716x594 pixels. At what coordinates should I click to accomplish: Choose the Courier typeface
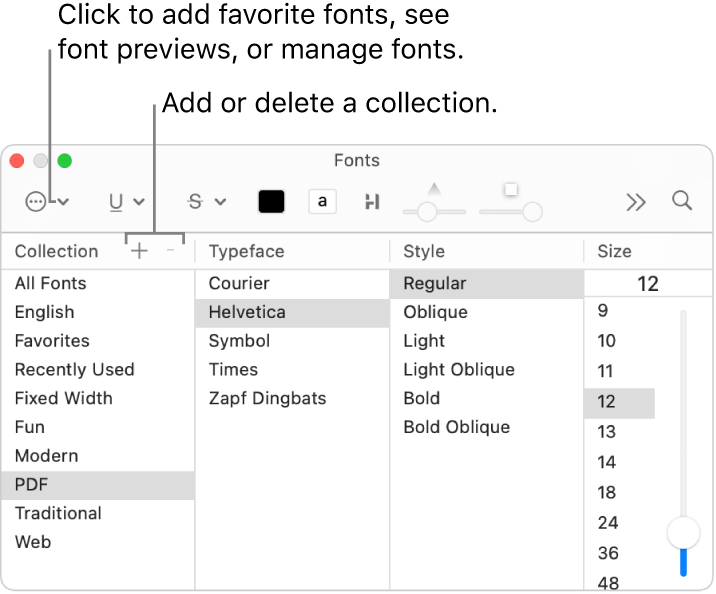pos(239,283)
